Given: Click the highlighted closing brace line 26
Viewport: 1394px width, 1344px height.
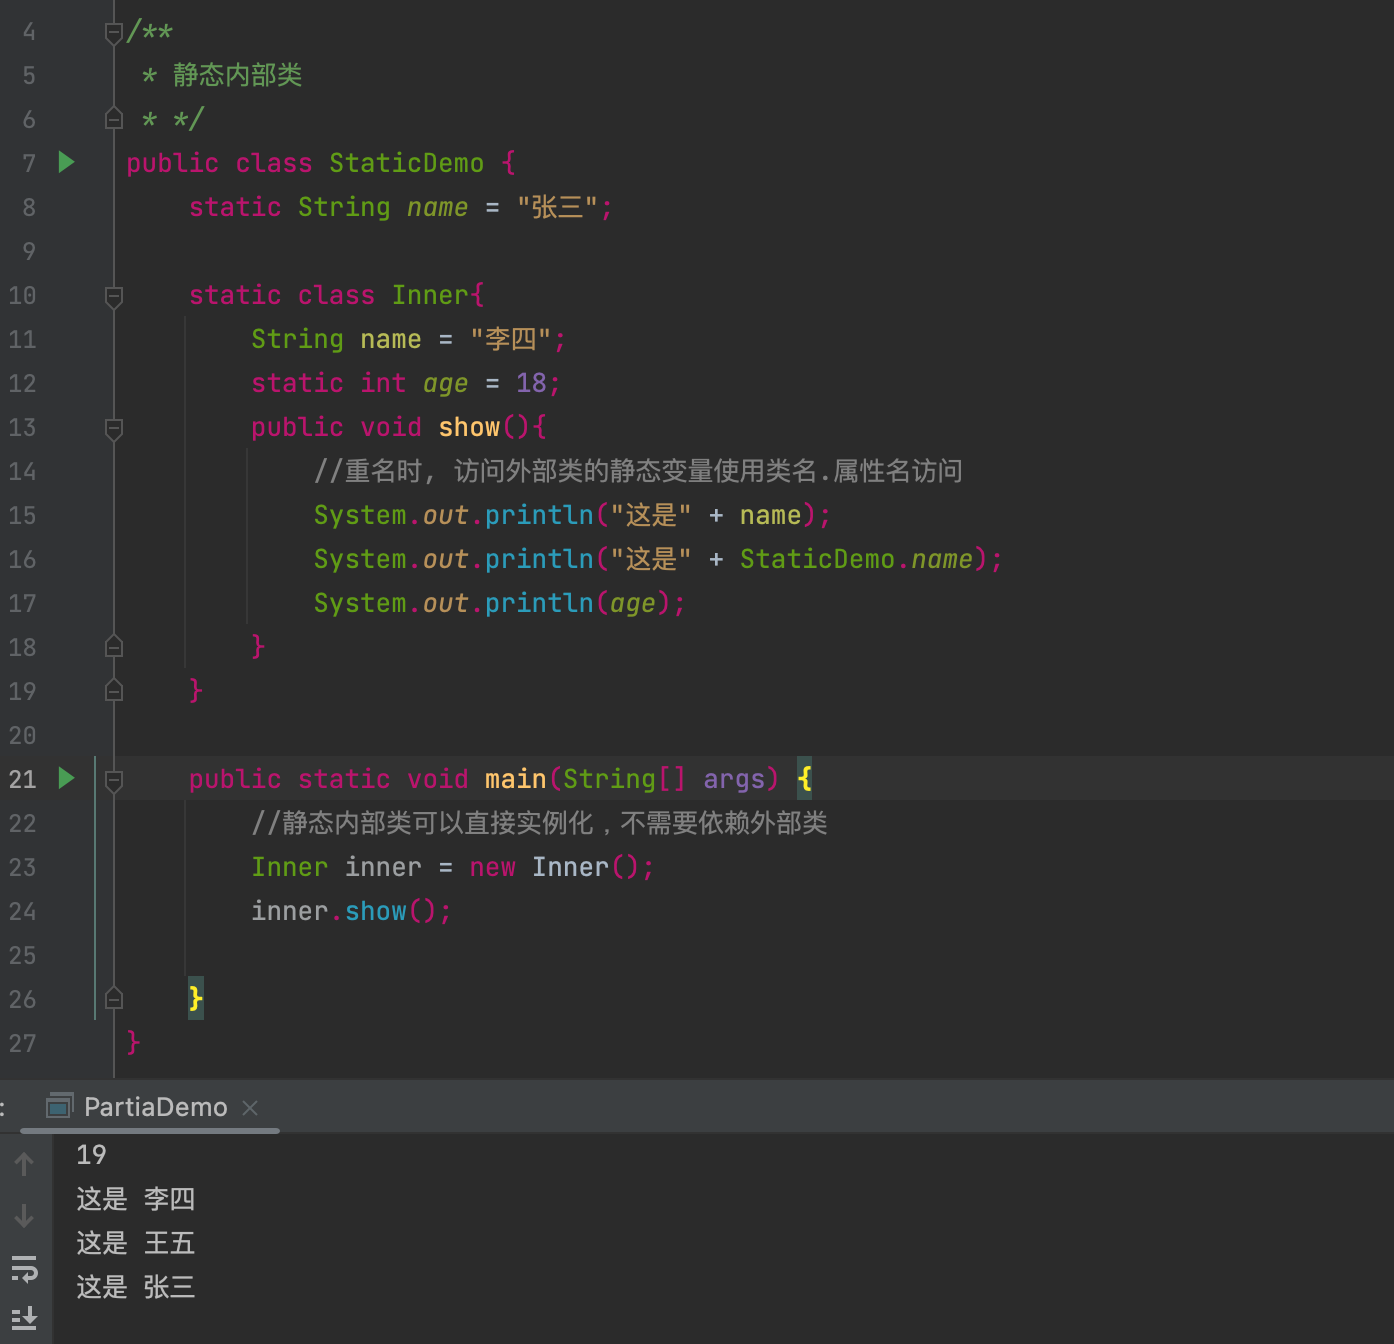Looking at the screenshot, I should pyautogui.click(x=196, y=998).
